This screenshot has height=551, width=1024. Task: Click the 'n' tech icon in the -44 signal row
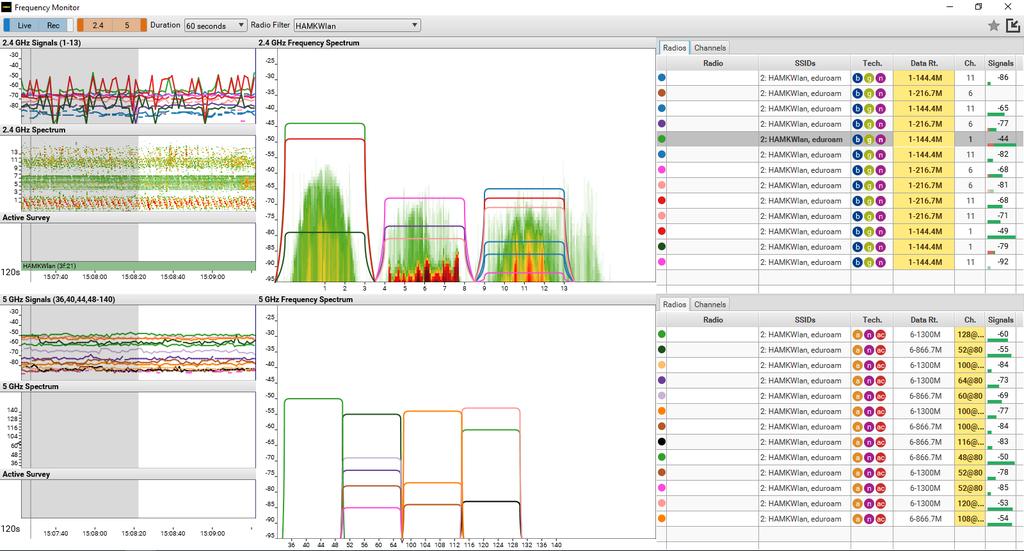880,139
